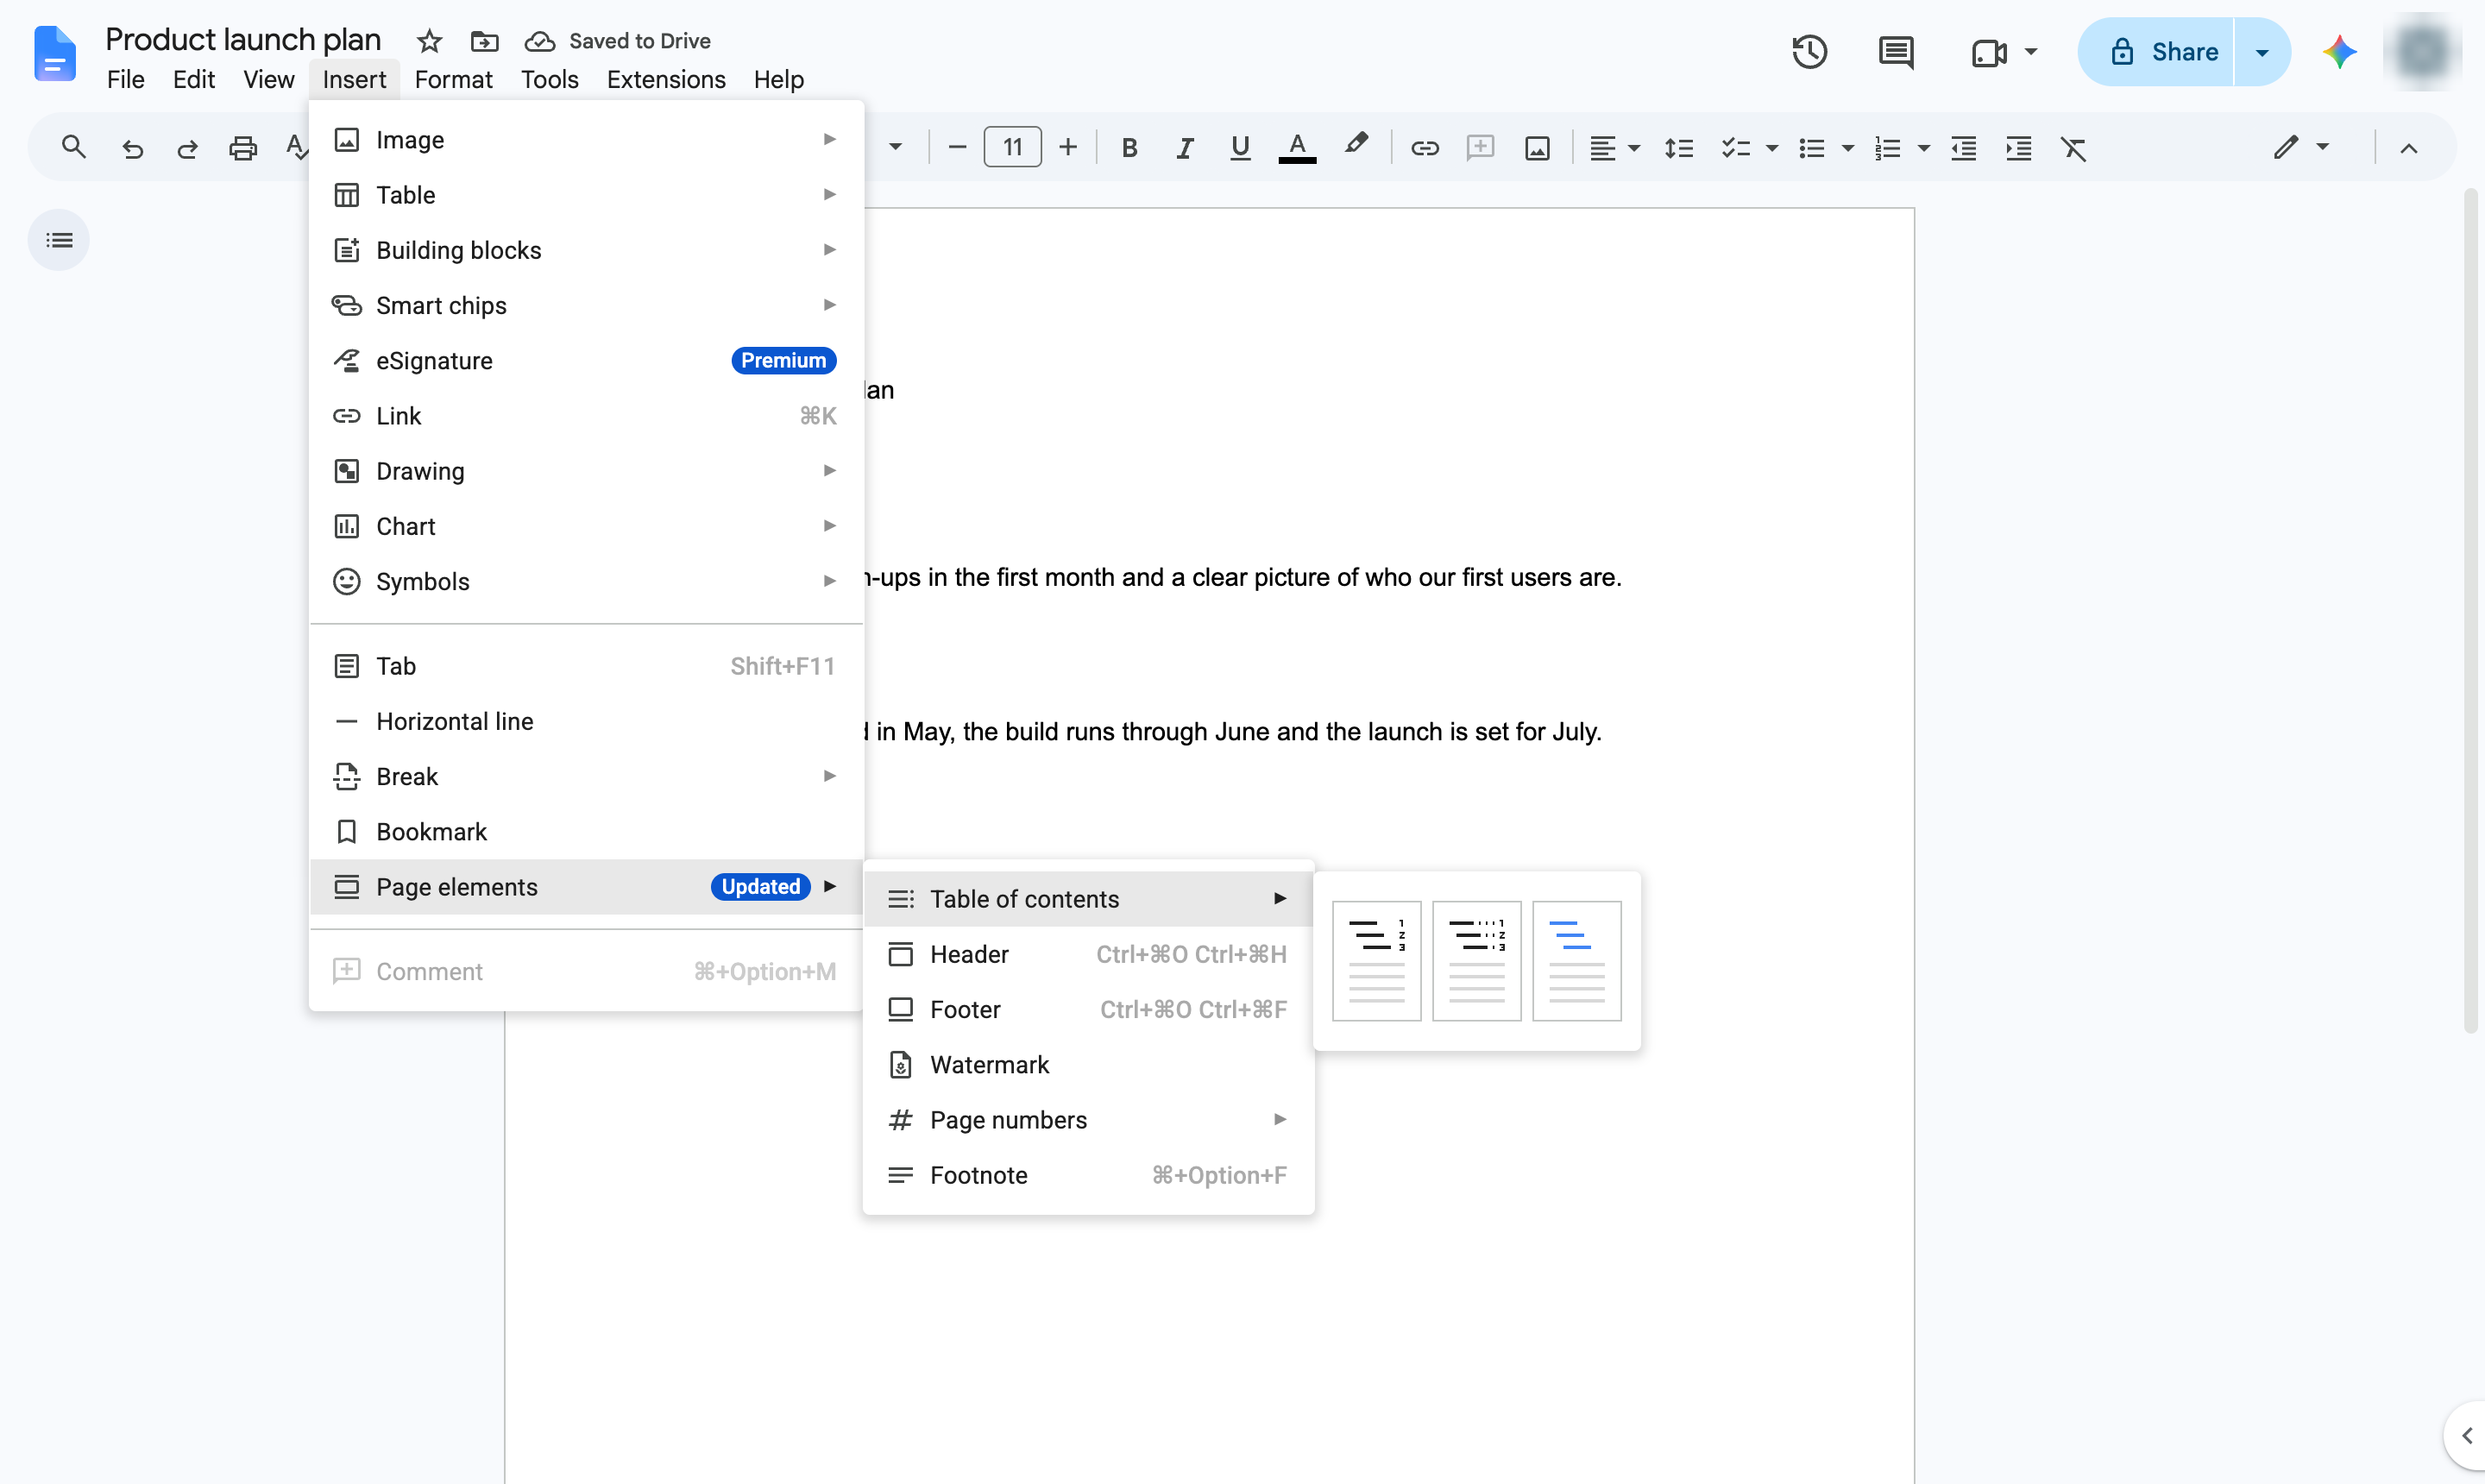The image size is (2485, 1484).
Task: Choose dotted-line table of contents style
Action: pyautogui.click(x=1476, y=961)
